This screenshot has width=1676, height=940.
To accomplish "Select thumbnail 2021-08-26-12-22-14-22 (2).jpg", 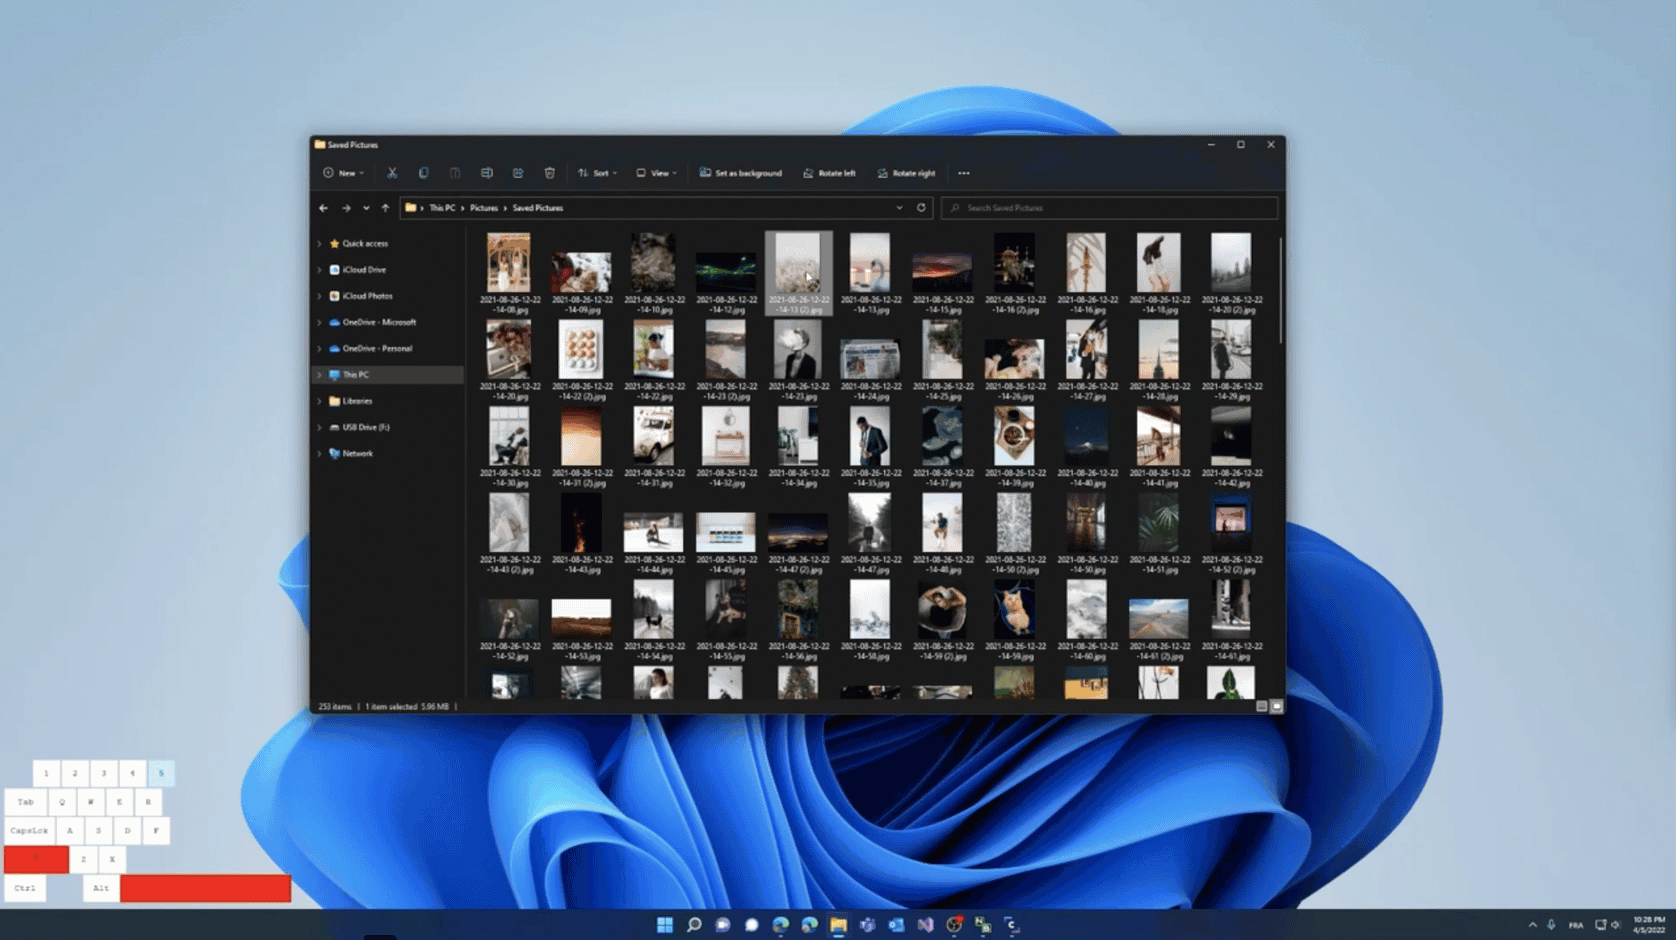I will pos(581,360).
